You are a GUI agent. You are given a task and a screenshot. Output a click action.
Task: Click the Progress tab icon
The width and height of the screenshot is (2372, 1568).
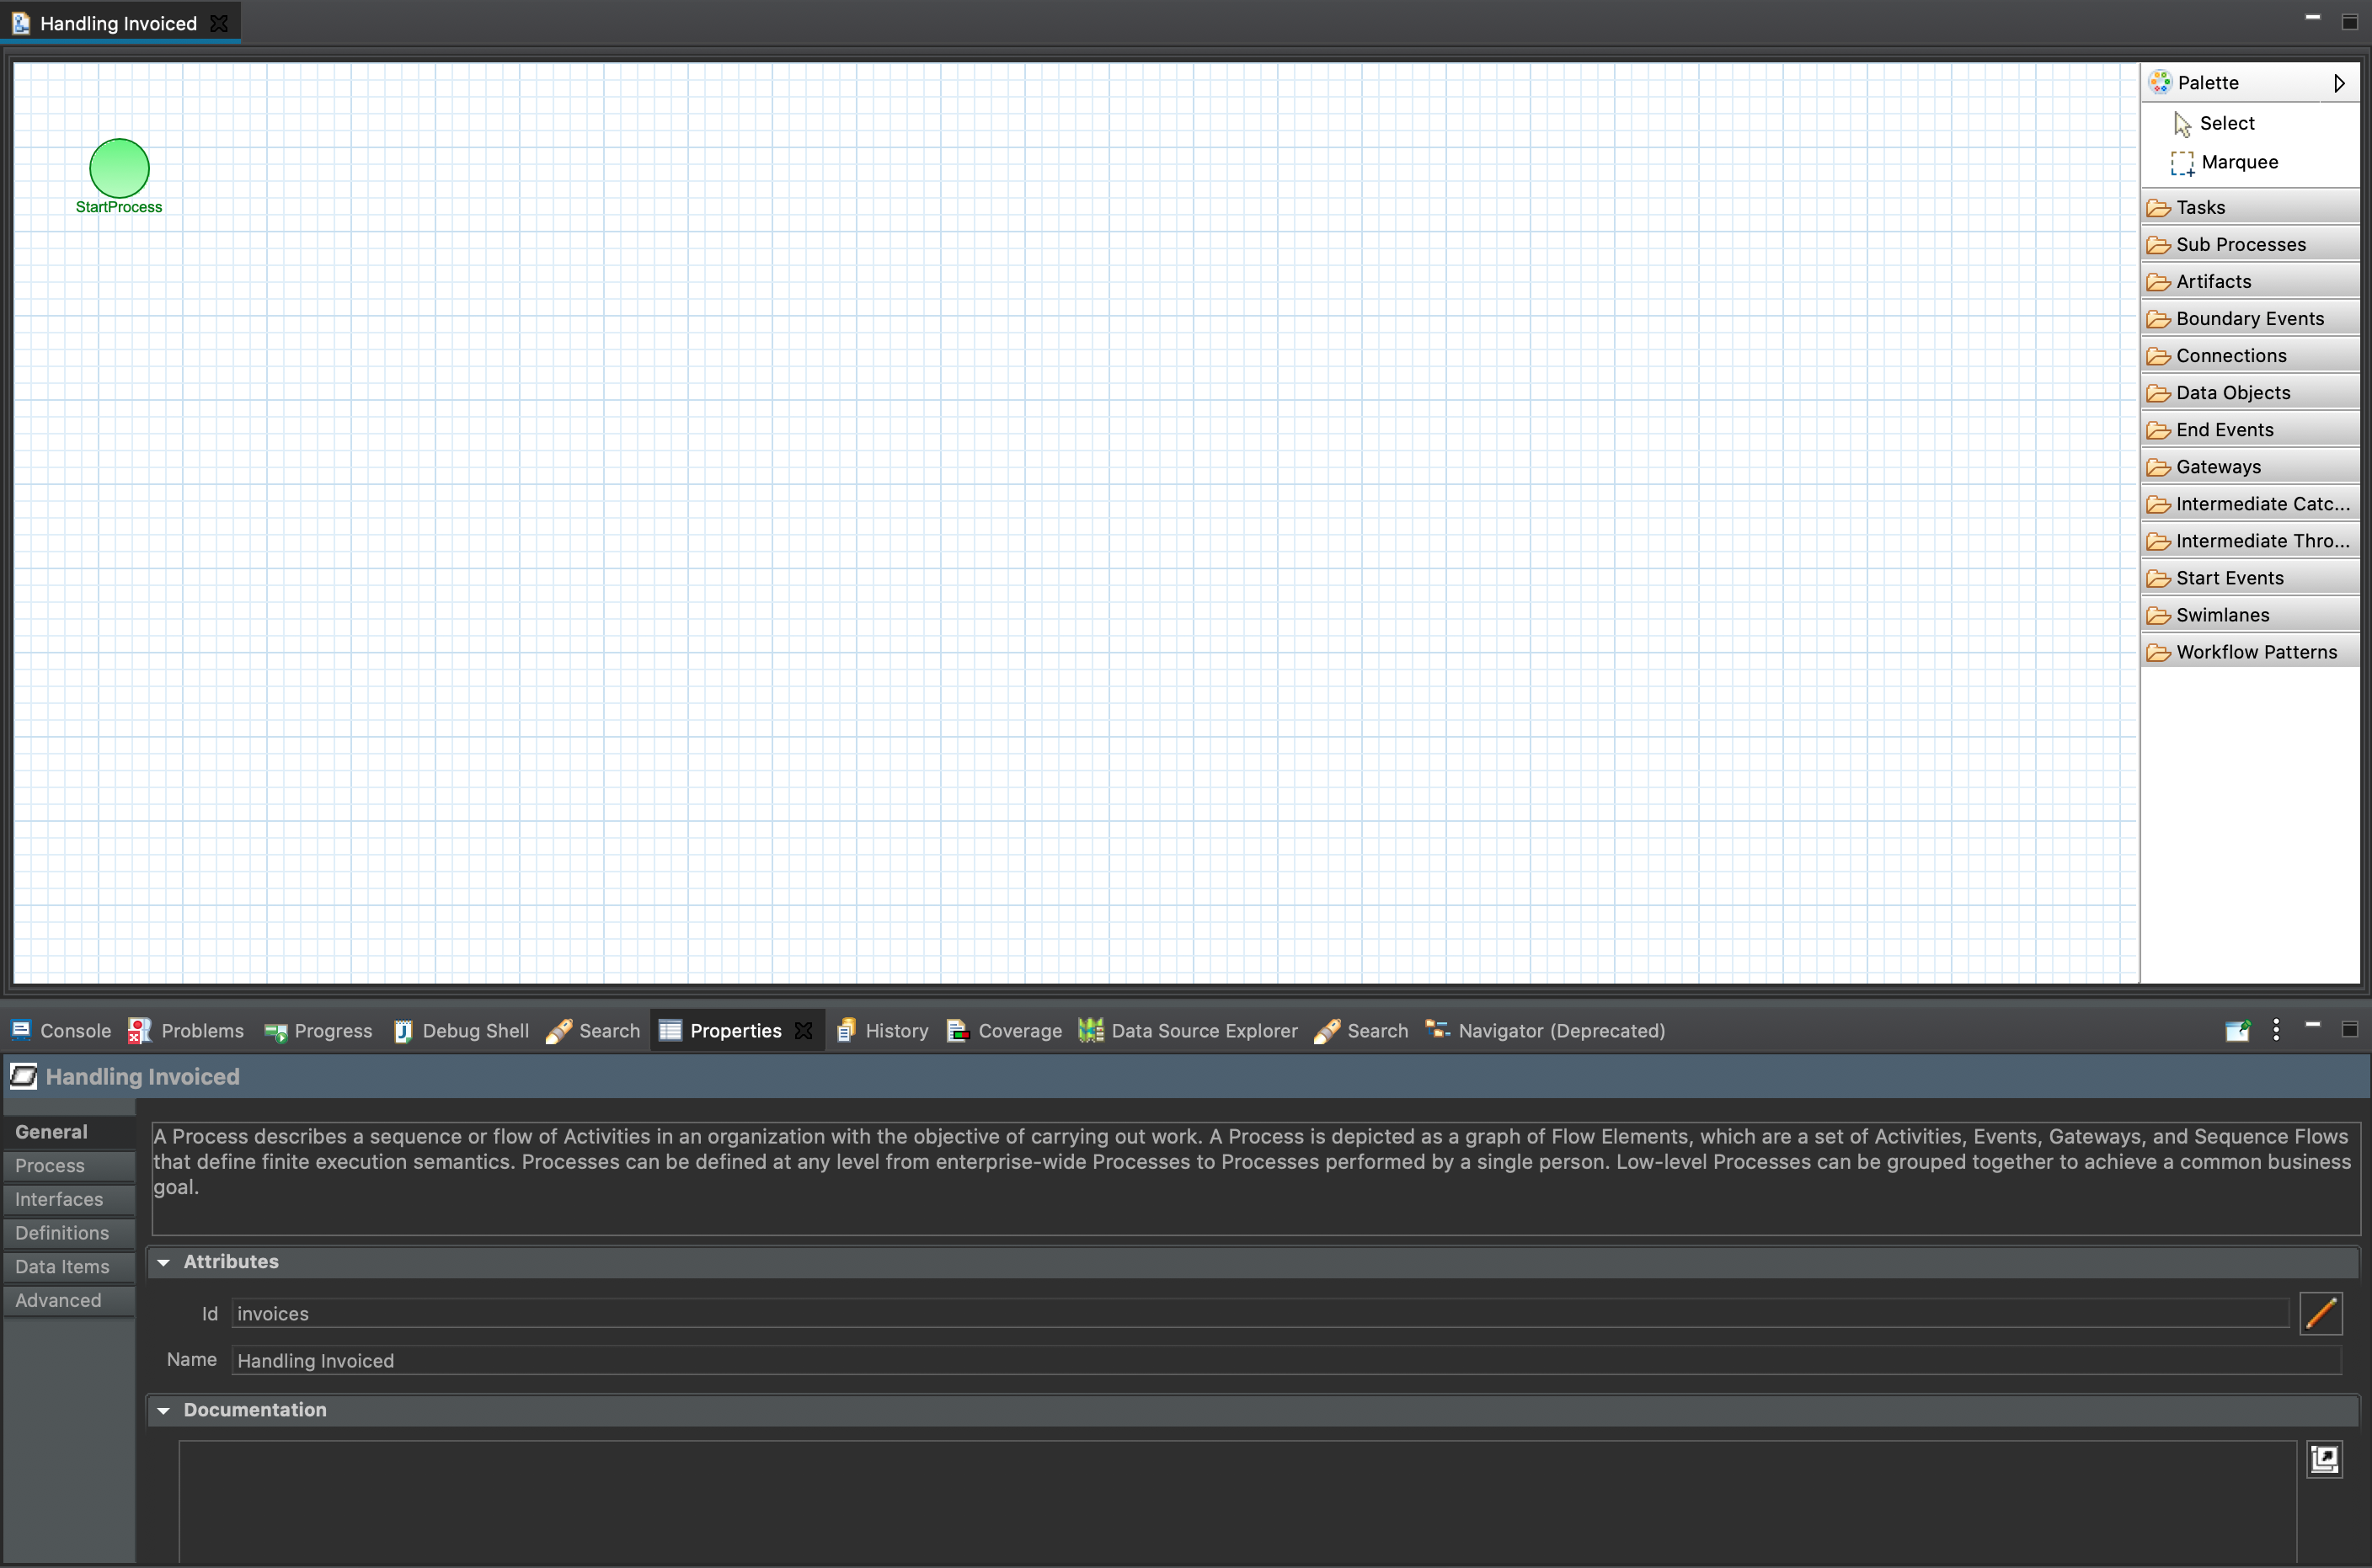point(275,1031)
